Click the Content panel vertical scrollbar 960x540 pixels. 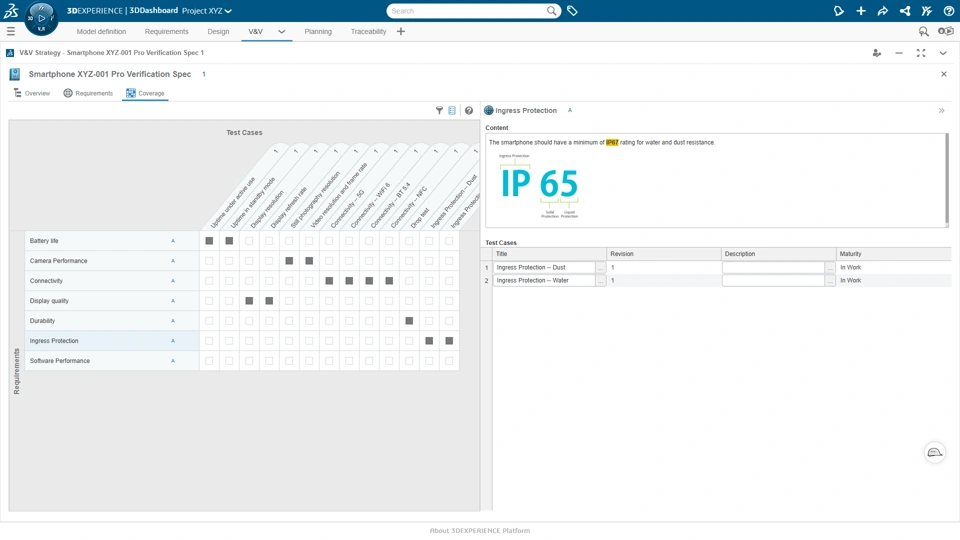pos(947,179)
